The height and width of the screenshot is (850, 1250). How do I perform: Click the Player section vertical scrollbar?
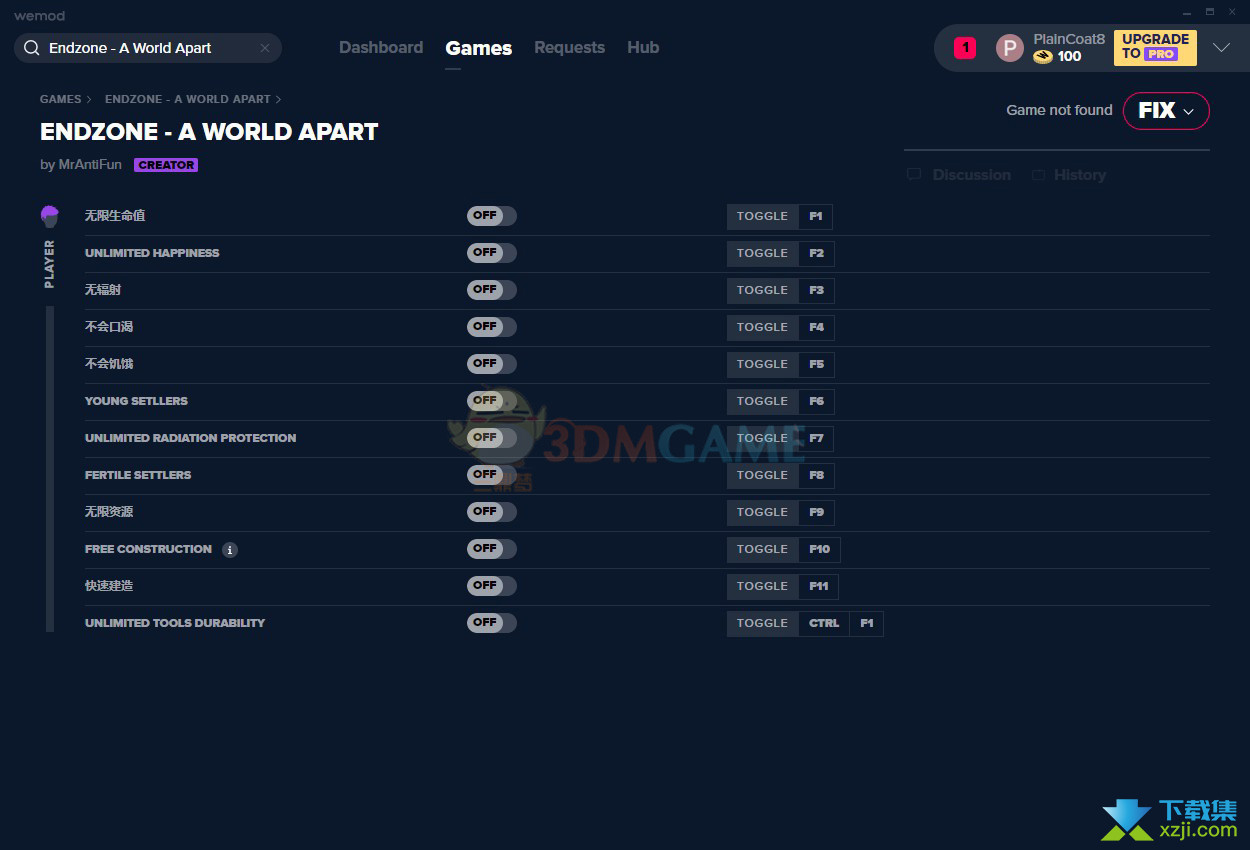click(50, 469)
